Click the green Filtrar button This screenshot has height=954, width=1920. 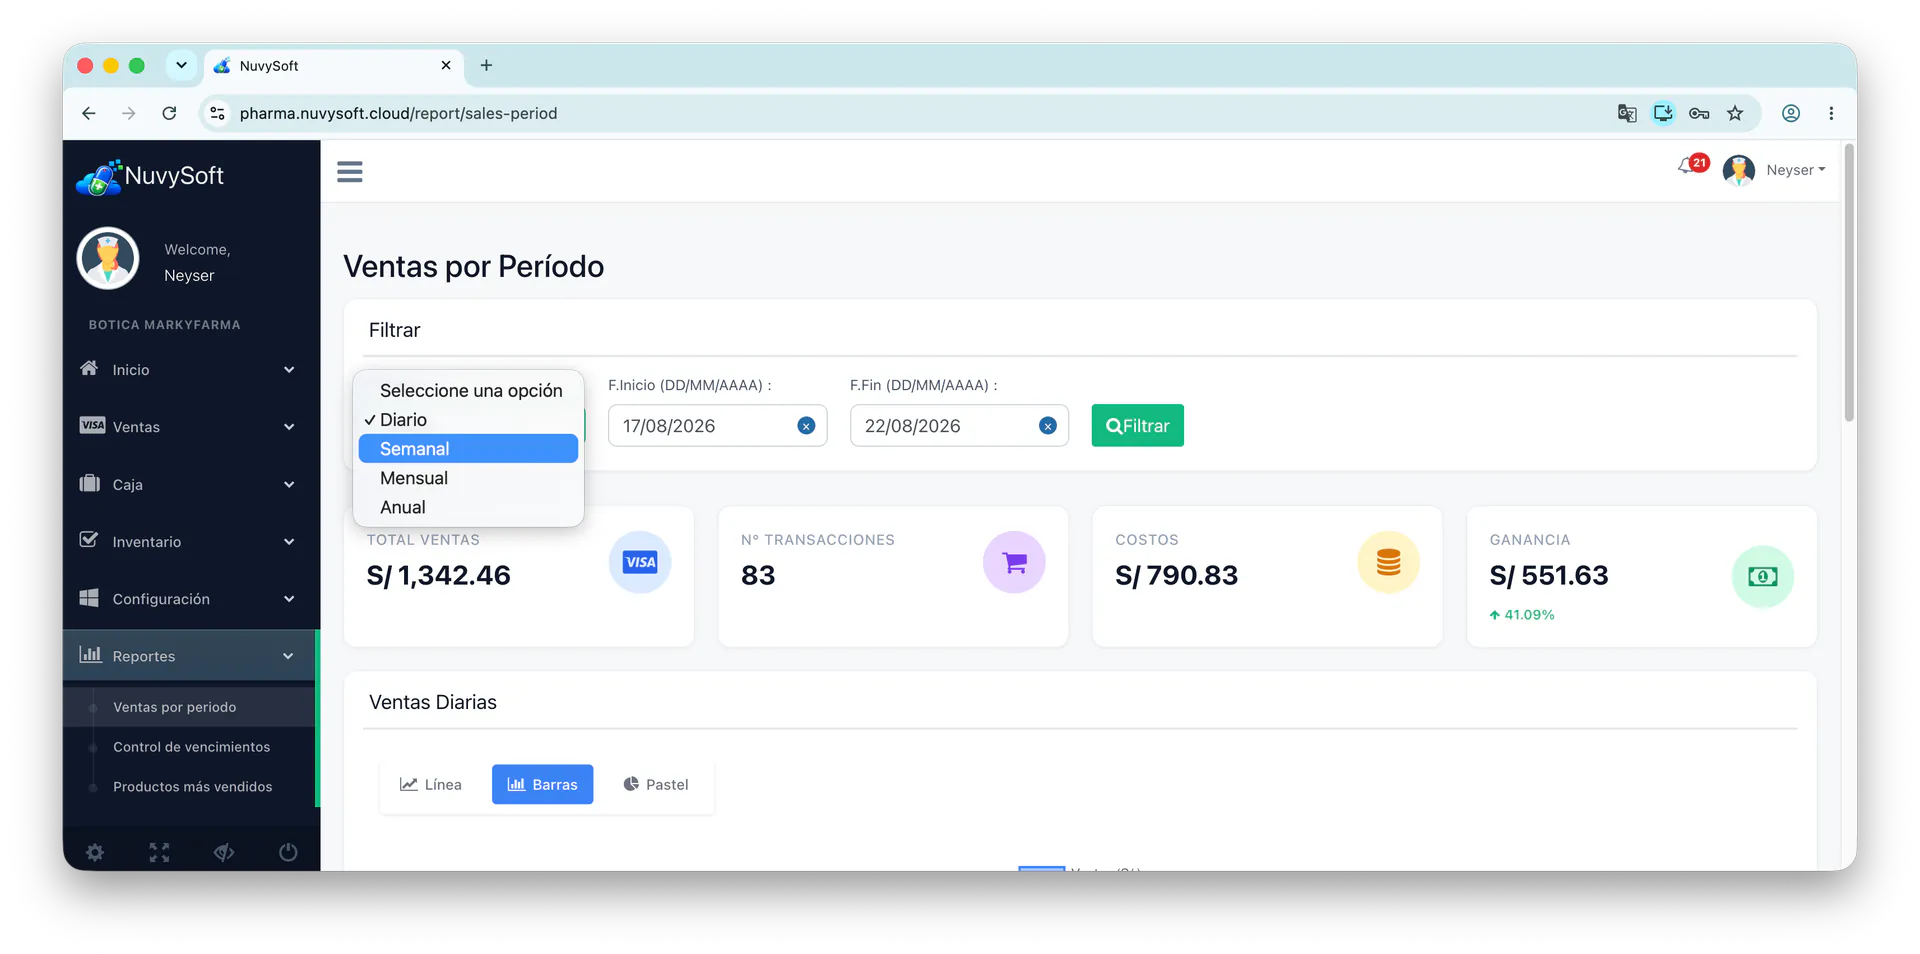(1137, 426)
